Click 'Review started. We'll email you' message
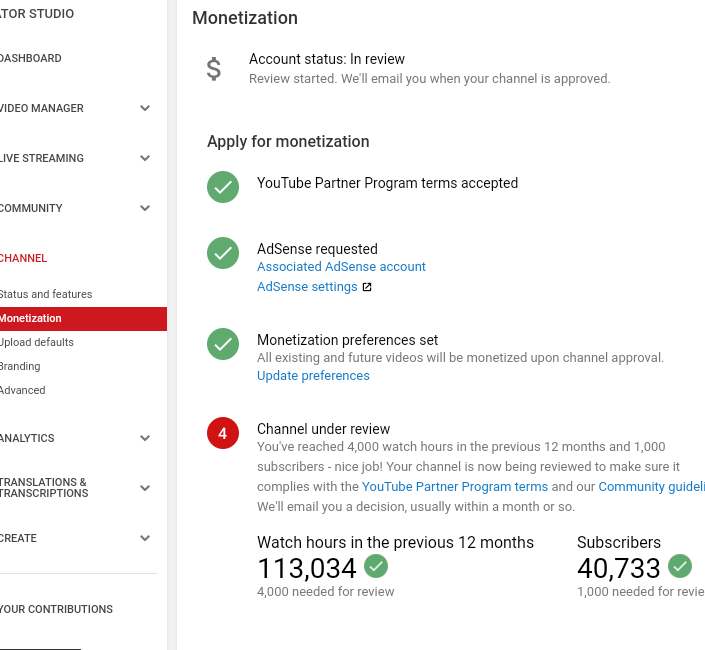Image resolution: width=705 pixels, height=650 pixels. pyautogui.click(x=430, y=79)
